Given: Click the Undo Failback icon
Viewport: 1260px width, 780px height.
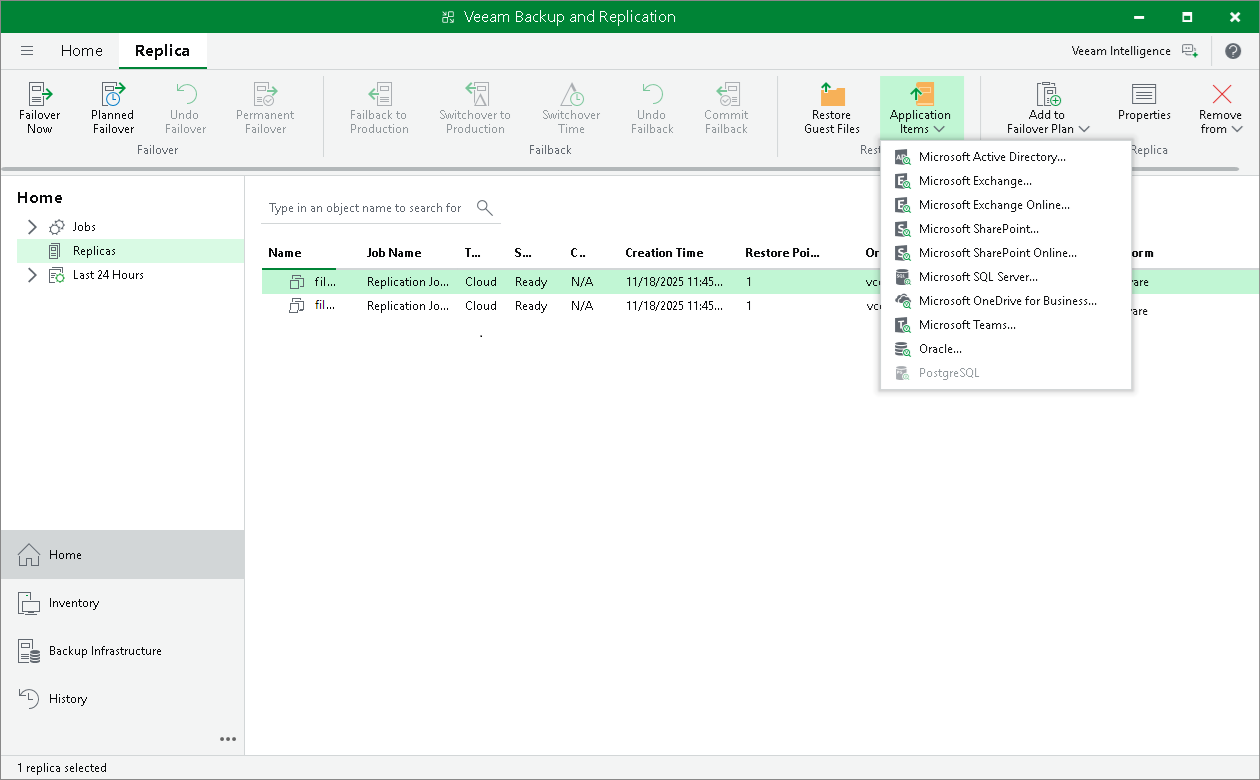Looking at the screenshot, I should click(652, 95).
